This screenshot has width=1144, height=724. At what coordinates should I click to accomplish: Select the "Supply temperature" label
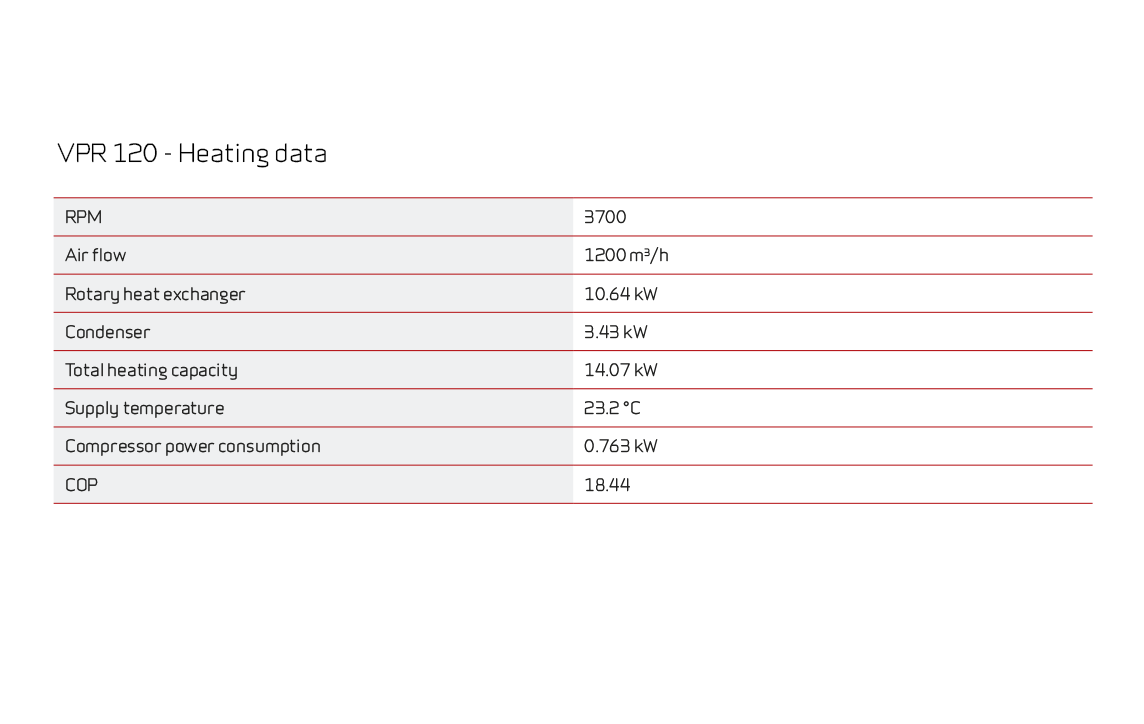pyautogui.click(x=145, y=408)
